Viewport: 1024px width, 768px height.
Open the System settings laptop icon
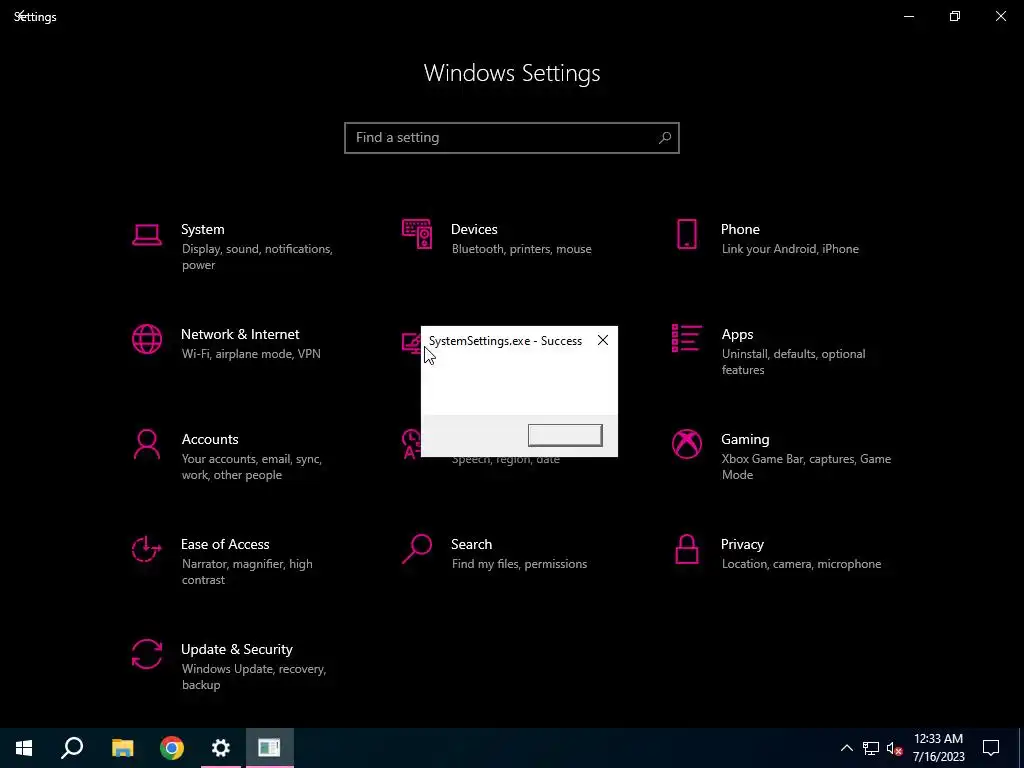click(147, 235)
